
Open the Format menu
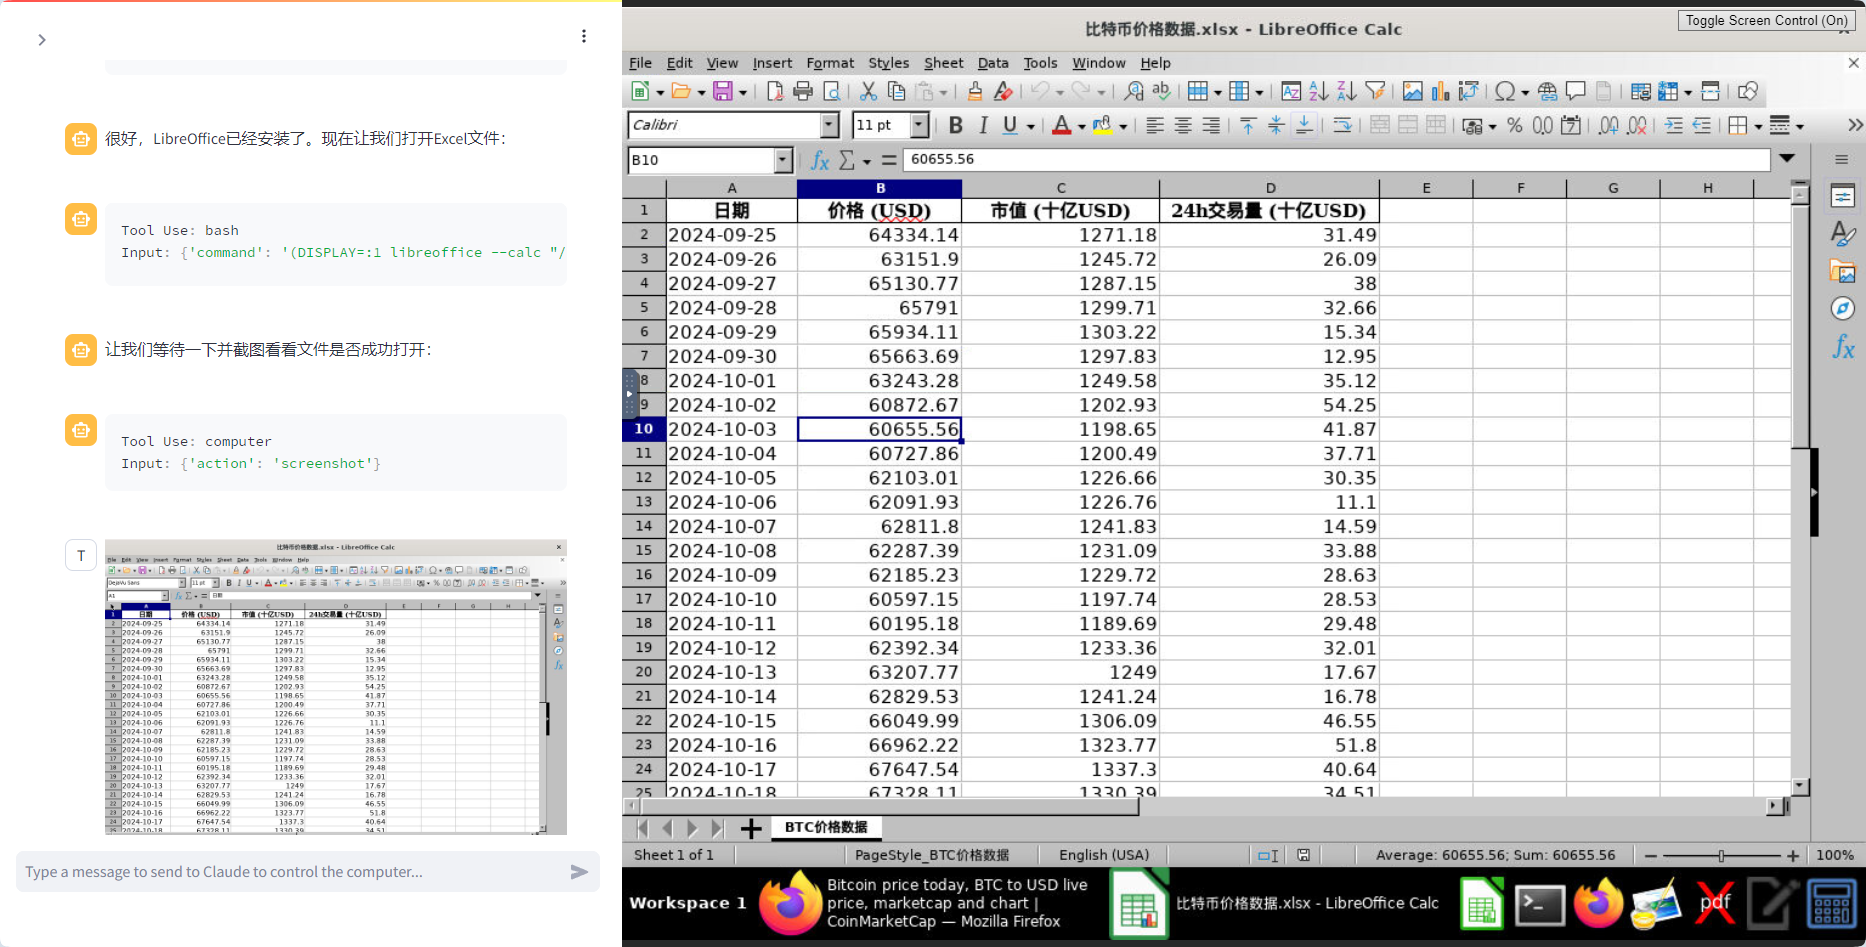[830, 63]
